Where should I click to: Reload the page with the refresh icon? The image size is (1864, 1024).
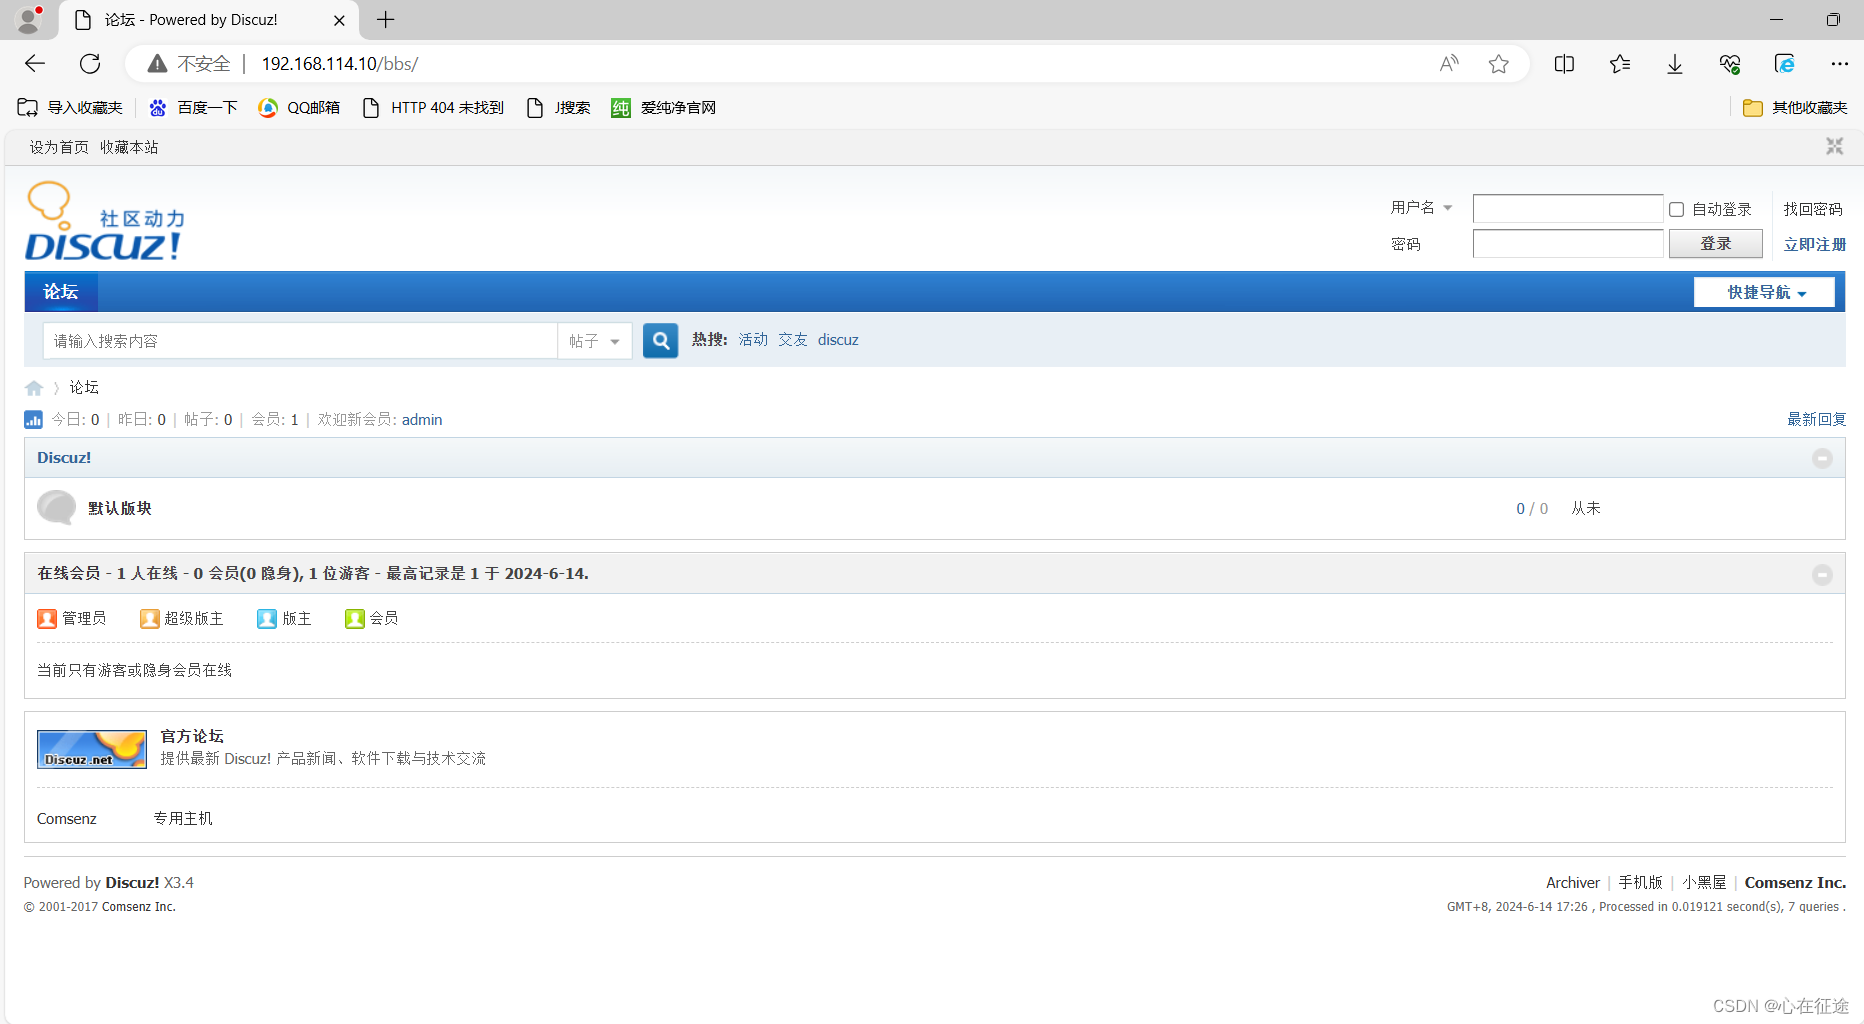pos(90,64)
